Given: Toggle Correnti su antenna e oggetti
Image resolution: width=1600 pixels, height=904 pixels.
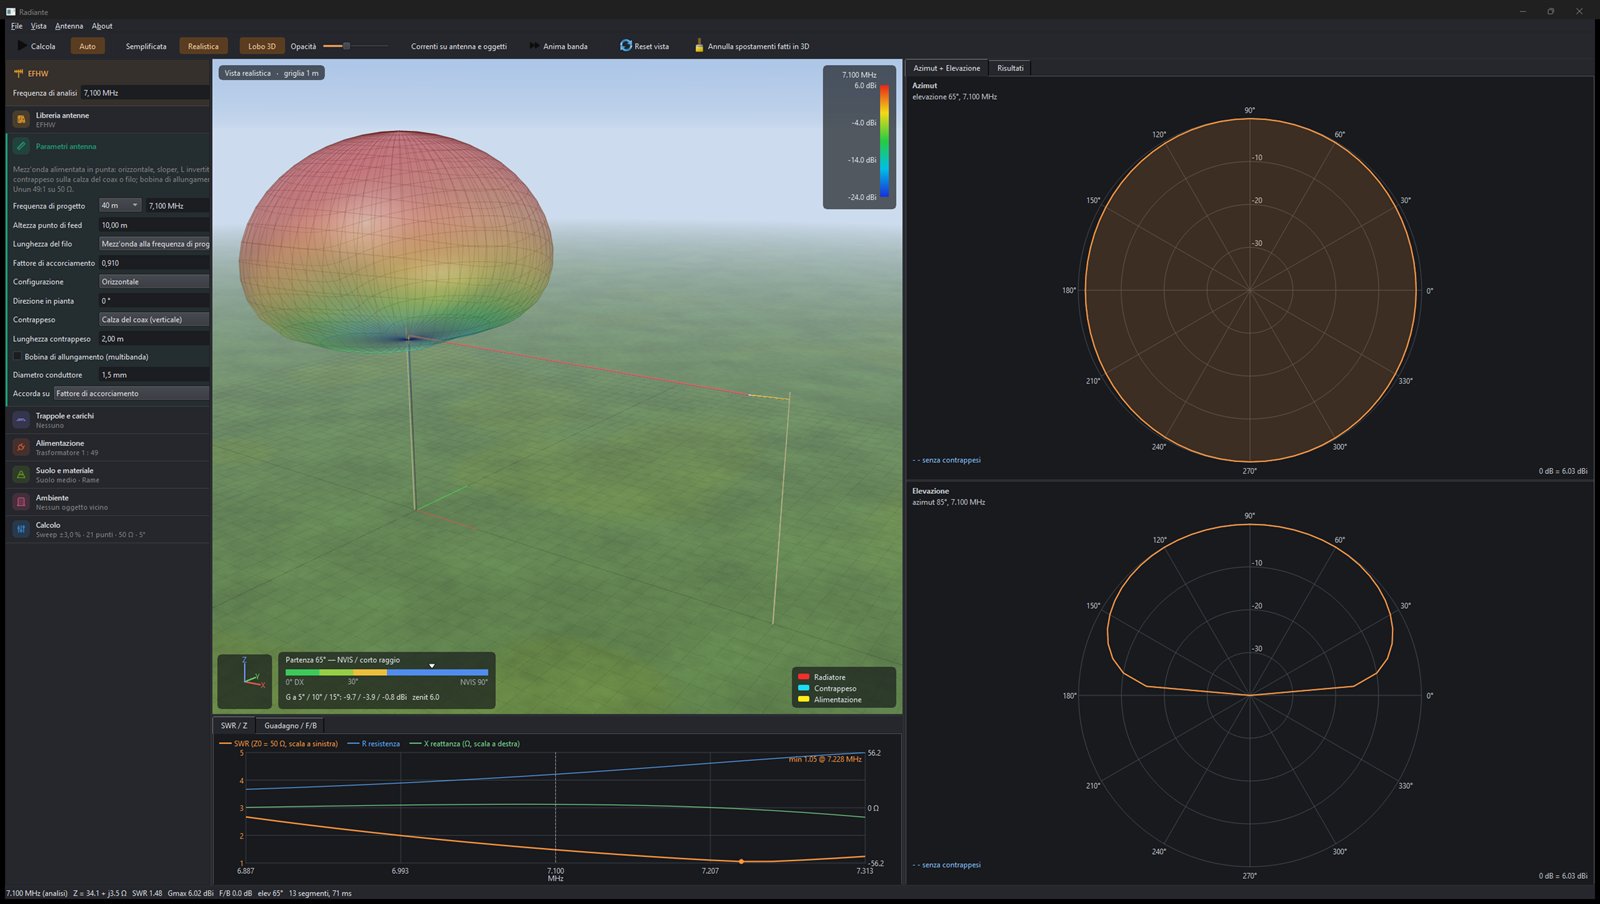Looking at the screenshot, I should point(459,46).
